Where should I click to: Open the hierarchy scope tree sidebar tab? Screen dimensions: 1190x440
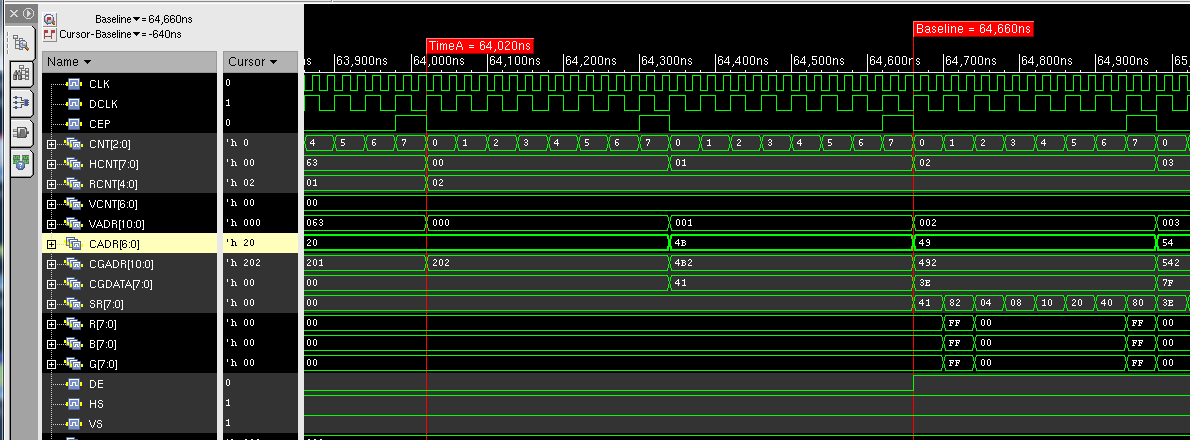[21, 74]
